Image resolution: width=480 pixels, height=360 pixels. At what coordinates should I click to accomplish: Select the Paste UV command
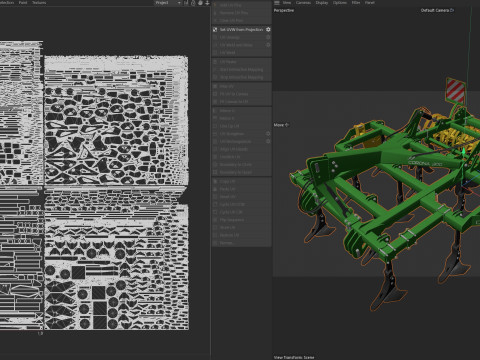(242, 189)
